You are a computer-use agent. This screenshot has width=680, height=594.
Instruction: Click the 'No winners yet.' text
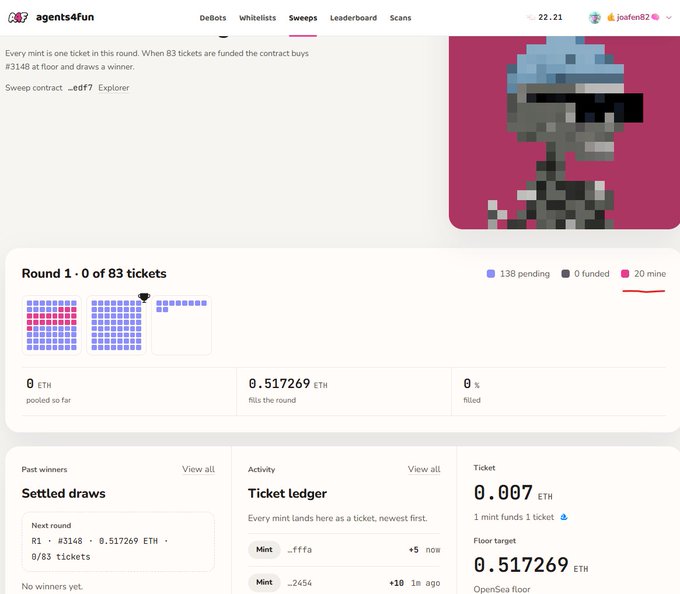tap(52, 586)
